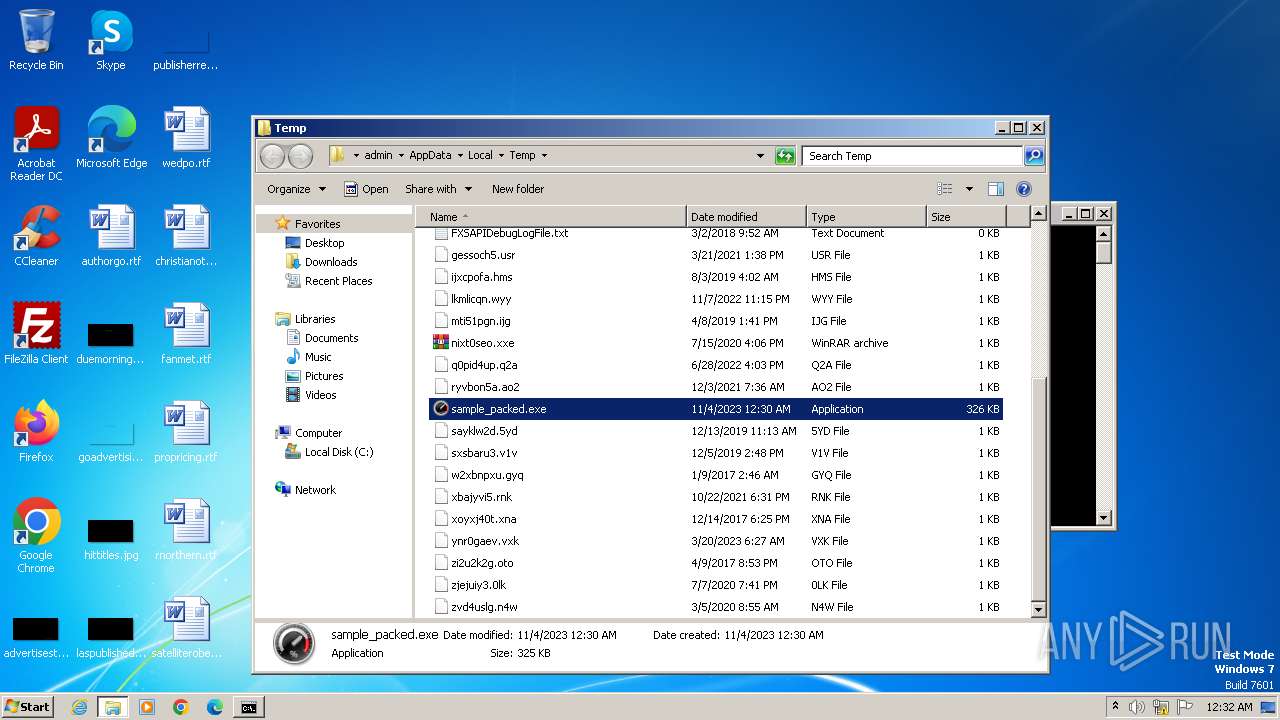Click the Explorer Forward navigation button
This screenshot has height=720, width=1280.
pyautogui.click(x=300, y=156)
